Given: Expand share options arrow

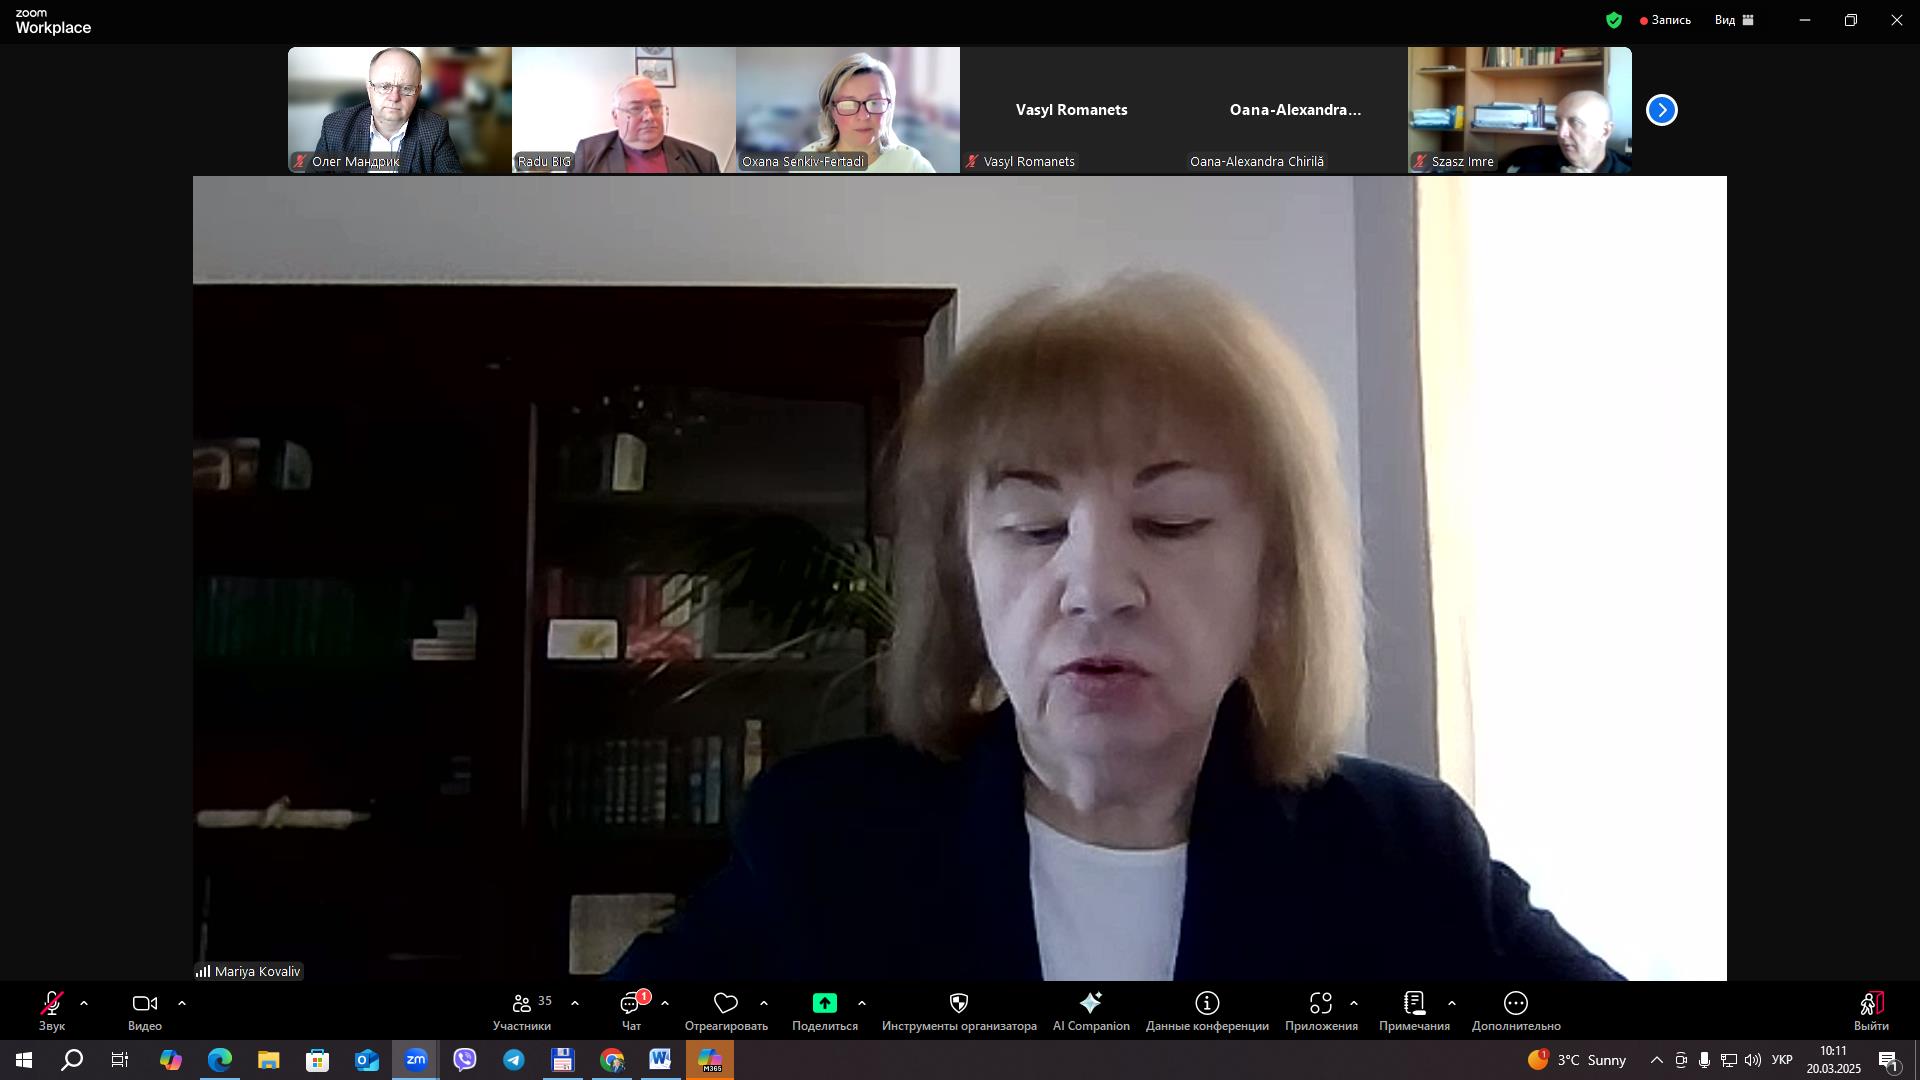Looking at the screenshot, I should [862, 1003].
